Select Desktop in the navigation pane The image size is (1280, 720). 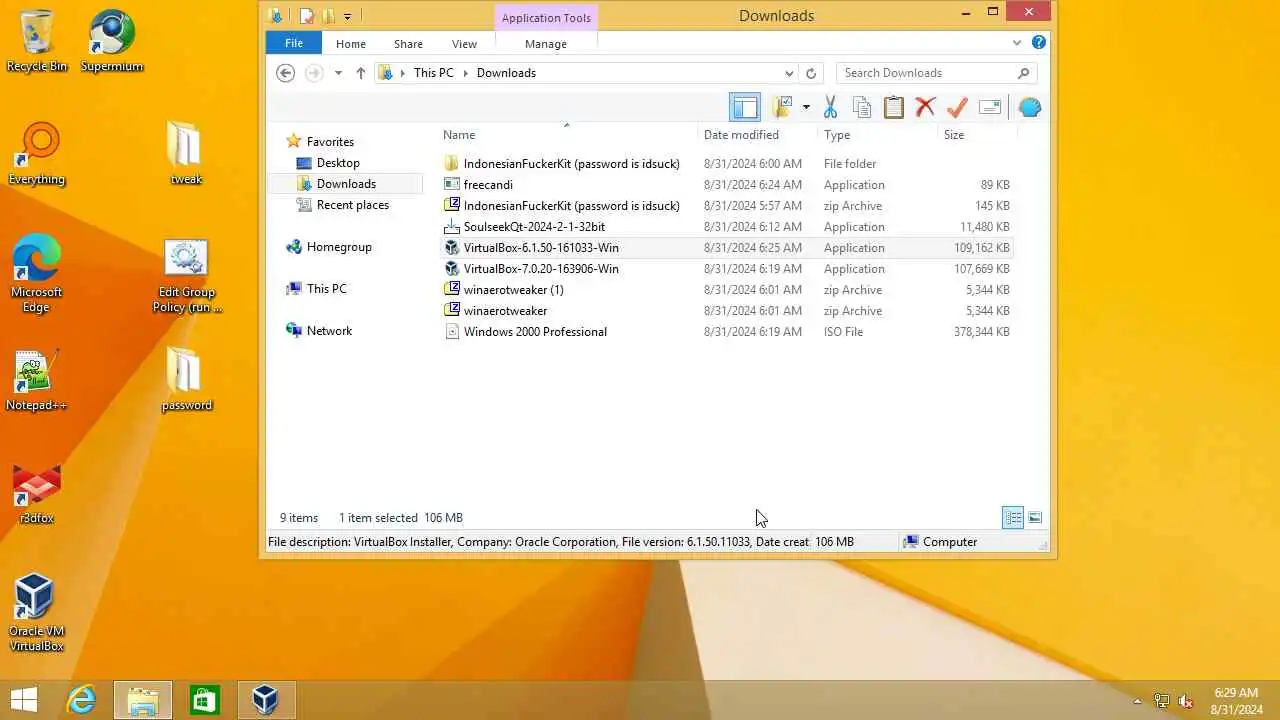point(338,163)
